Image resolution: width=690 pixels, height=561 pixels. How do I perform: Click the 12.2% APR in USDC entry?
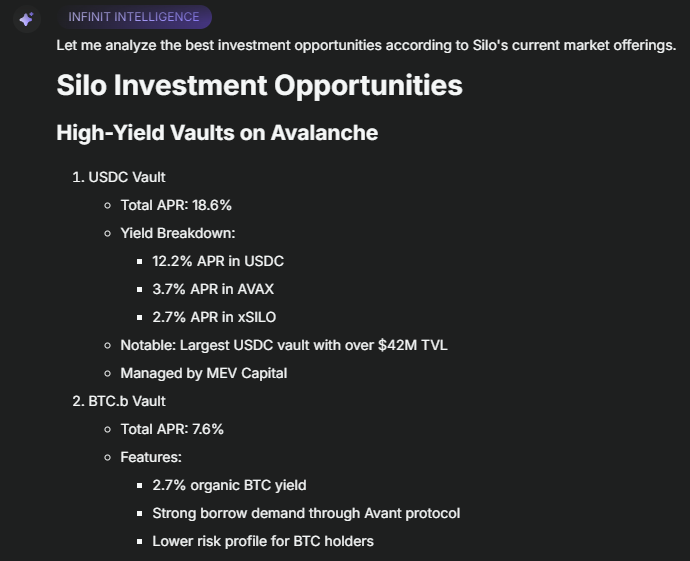tap(218, 261)
